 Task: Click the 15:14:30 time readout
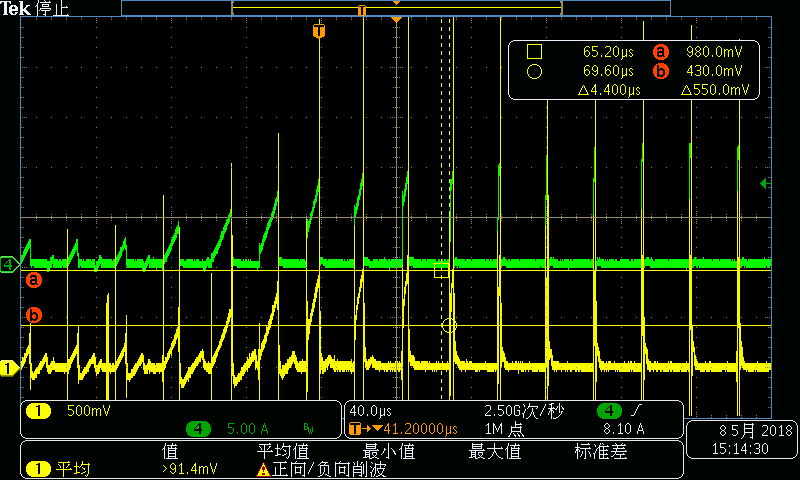(740, 449)
